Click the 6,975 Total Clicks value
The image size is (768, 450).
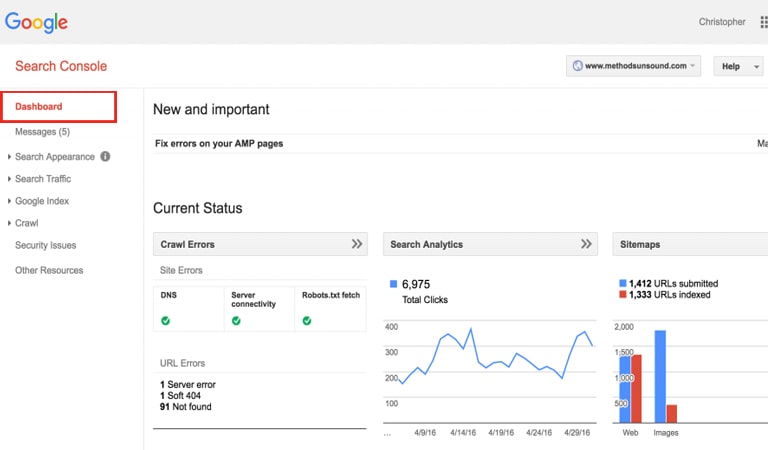[x=416, y=284]
